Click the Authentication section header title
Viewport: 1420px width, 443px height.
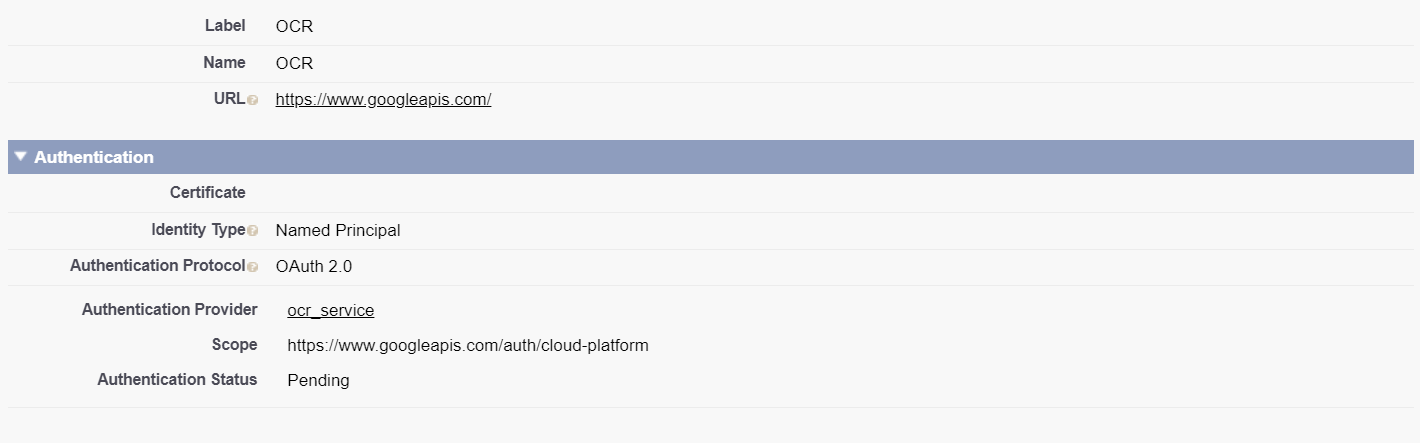pyautogui.click(x=94, y=157)
